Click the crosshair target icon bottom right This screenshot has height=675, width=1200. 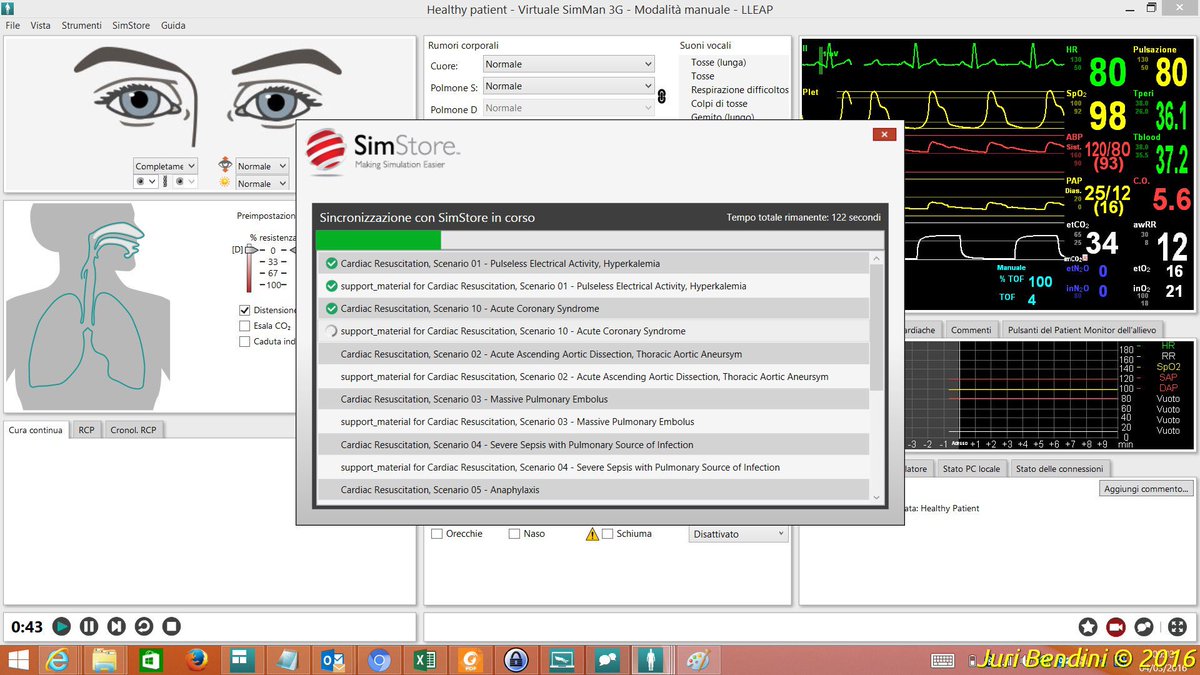click(x=1177, y=627)
